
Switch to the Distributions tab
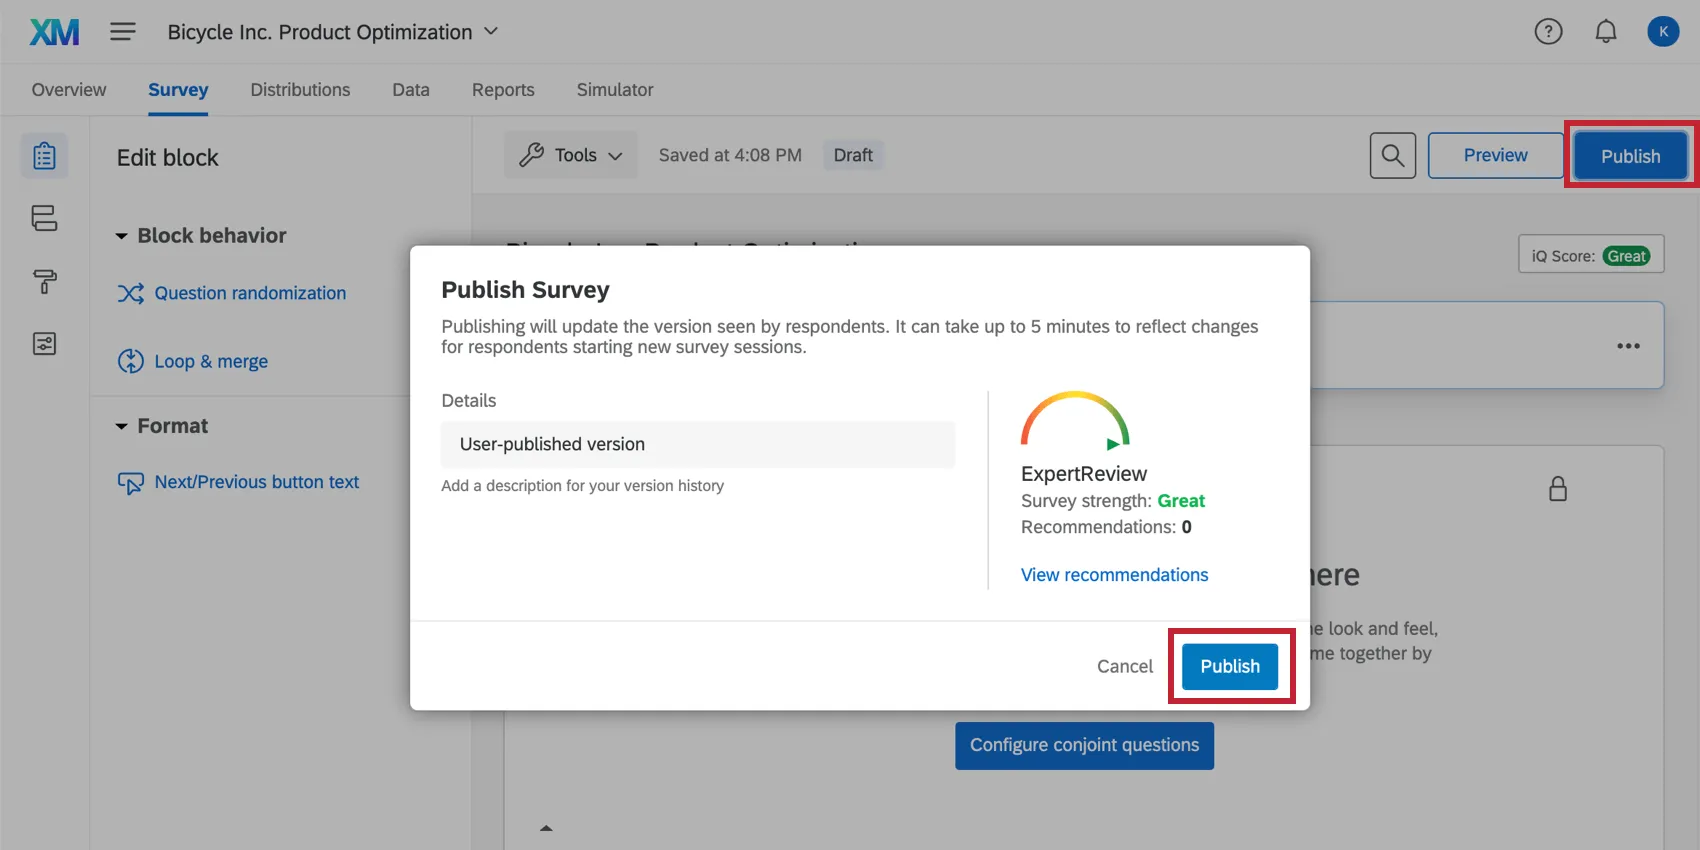300,90
